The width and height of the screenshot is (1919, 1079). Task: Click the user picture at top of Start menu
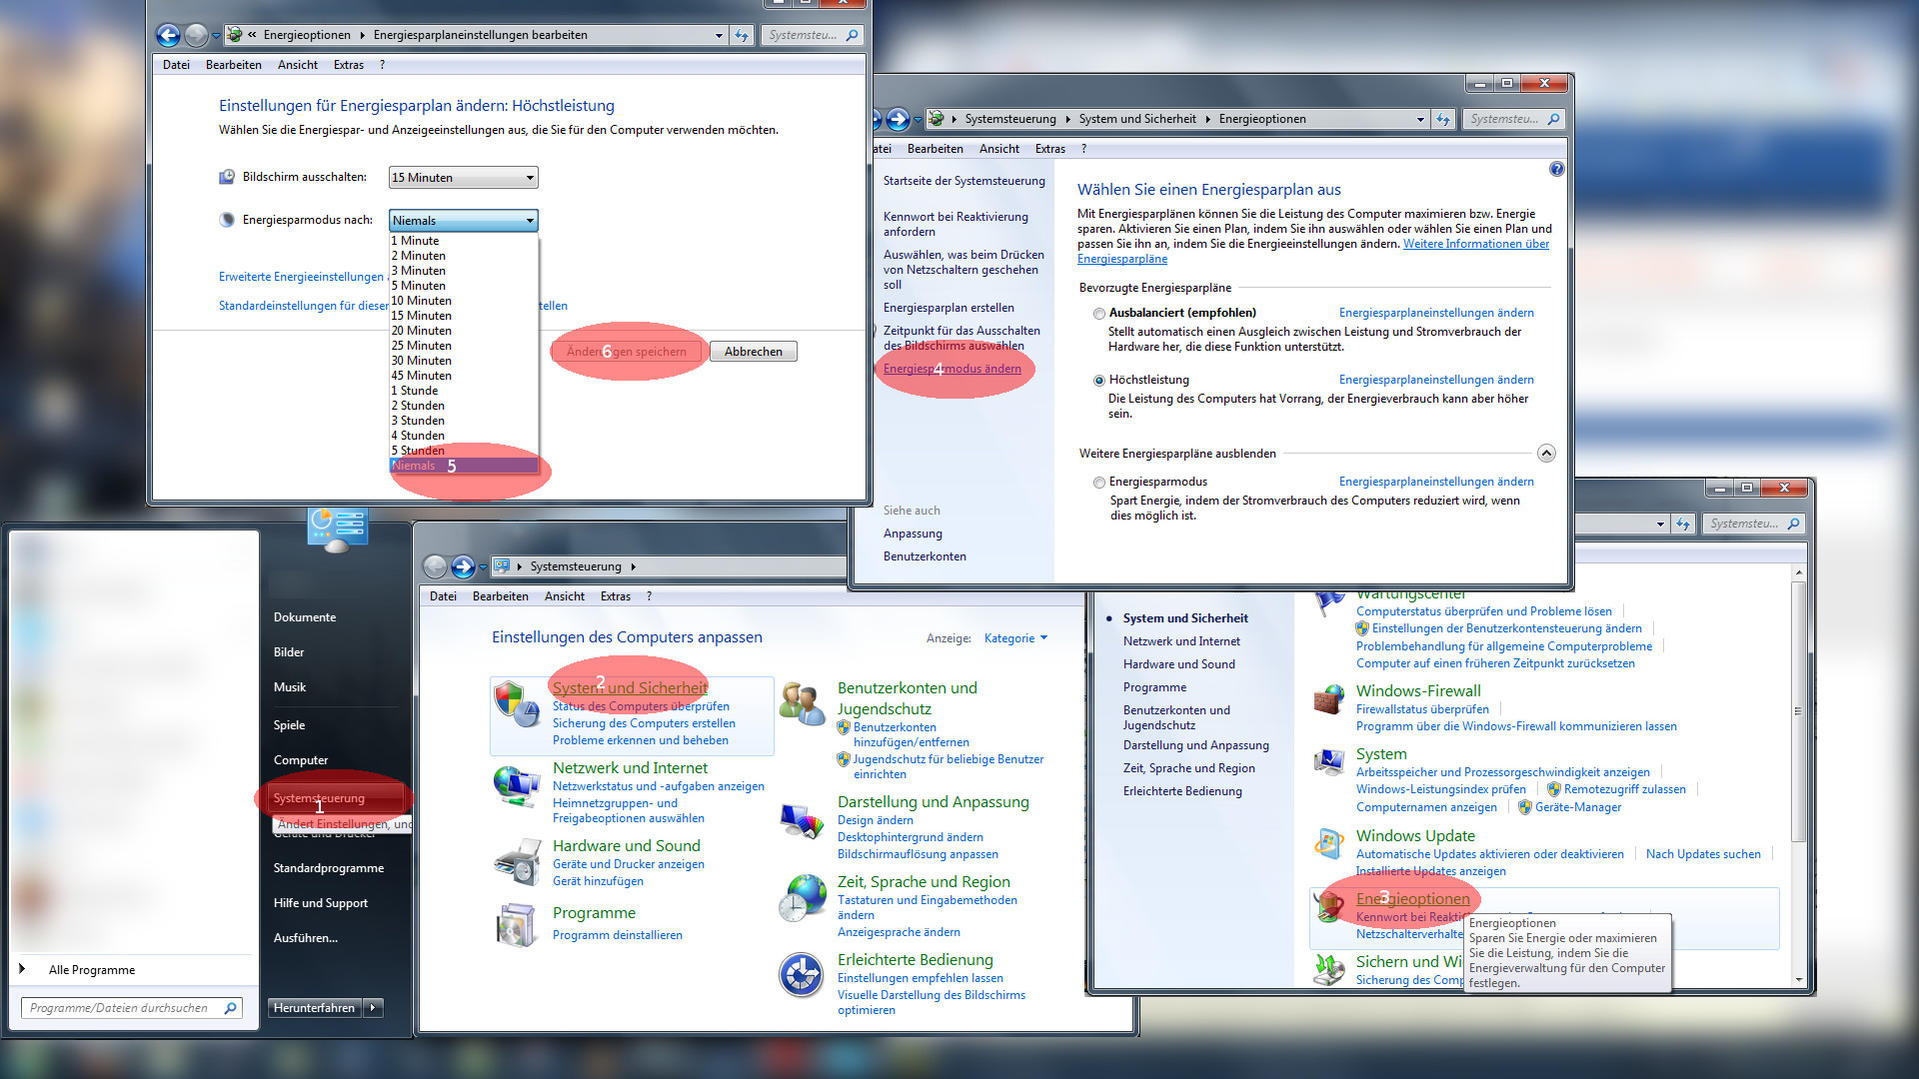338,529
